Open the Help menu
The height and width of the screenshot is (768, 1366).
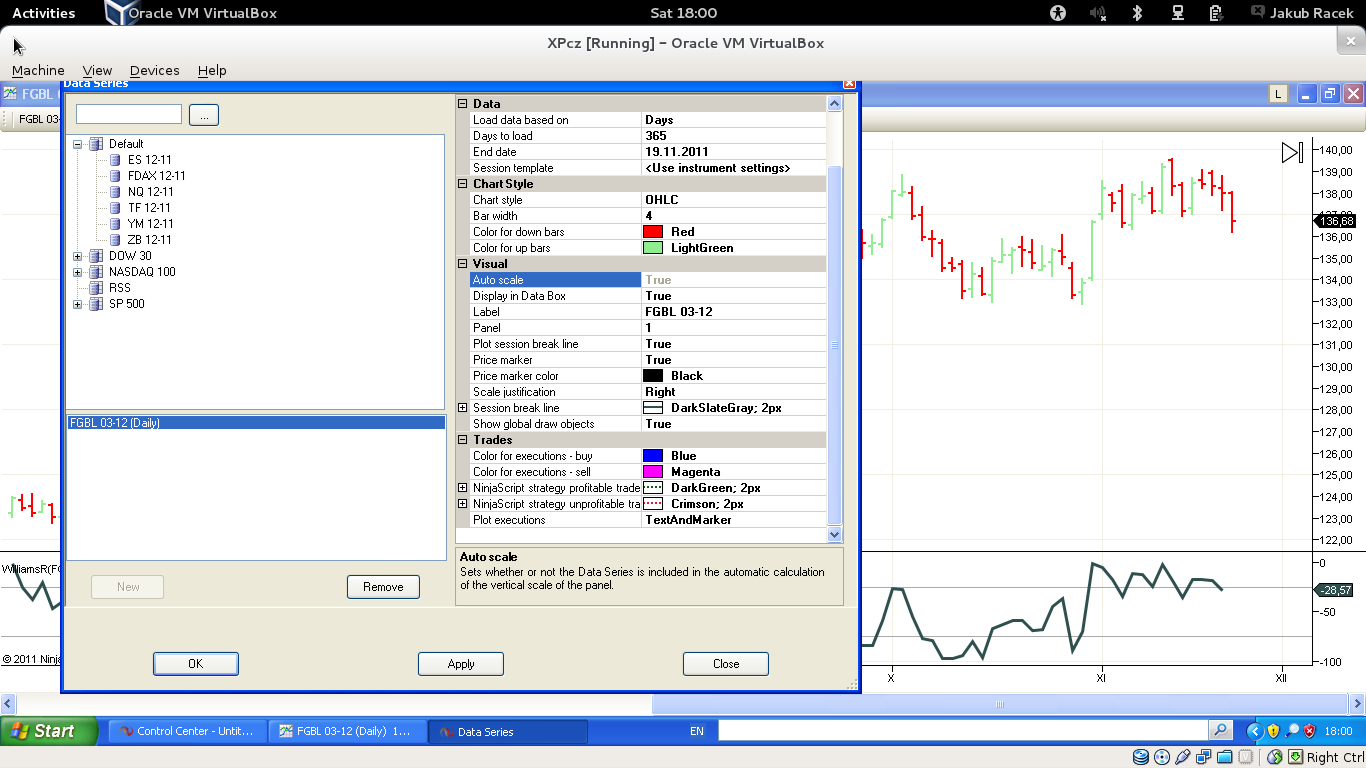[212, 70]
